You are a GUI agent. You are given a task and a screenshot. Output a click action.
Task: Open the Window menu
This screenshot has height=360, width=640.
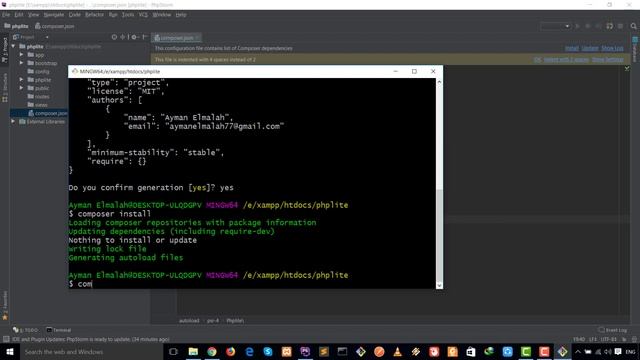[x=162, y=15]
